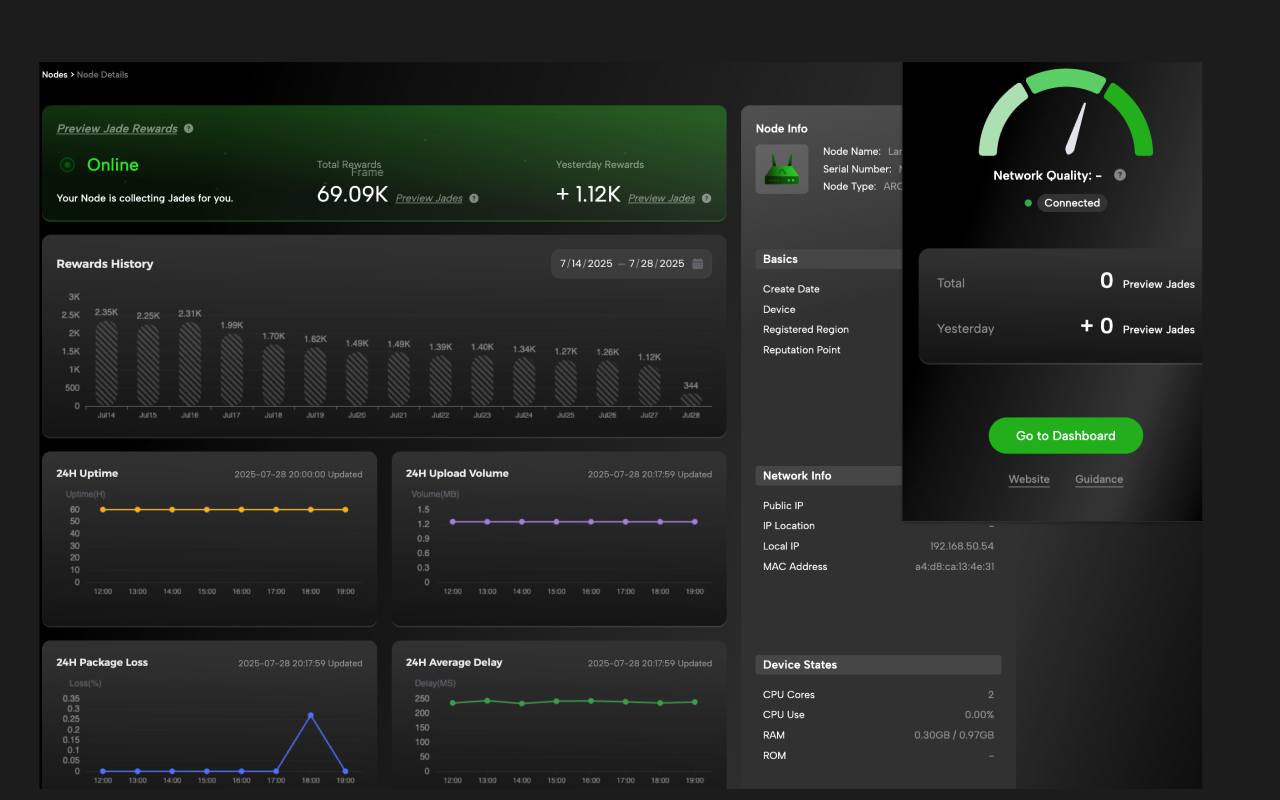Click the Go to Dashboard button
The image size is (1280, 800).
(x=1065, y=436)
